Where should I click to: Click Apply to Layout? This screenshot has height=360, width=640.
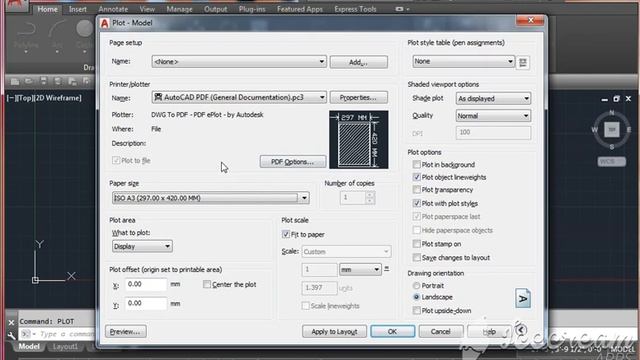334,331
